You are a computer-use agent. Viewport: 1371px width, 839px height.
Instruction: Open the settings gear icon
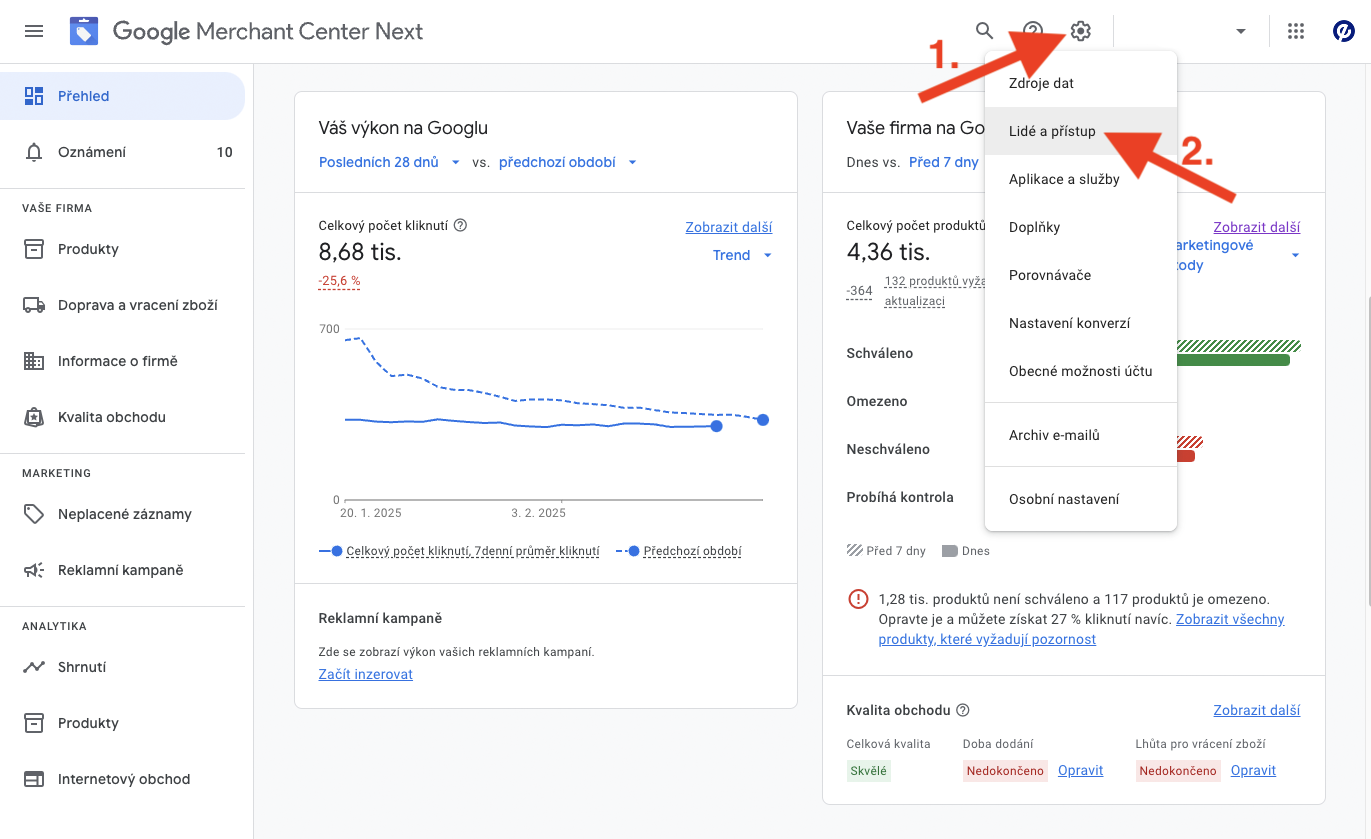coord(1081,31)
